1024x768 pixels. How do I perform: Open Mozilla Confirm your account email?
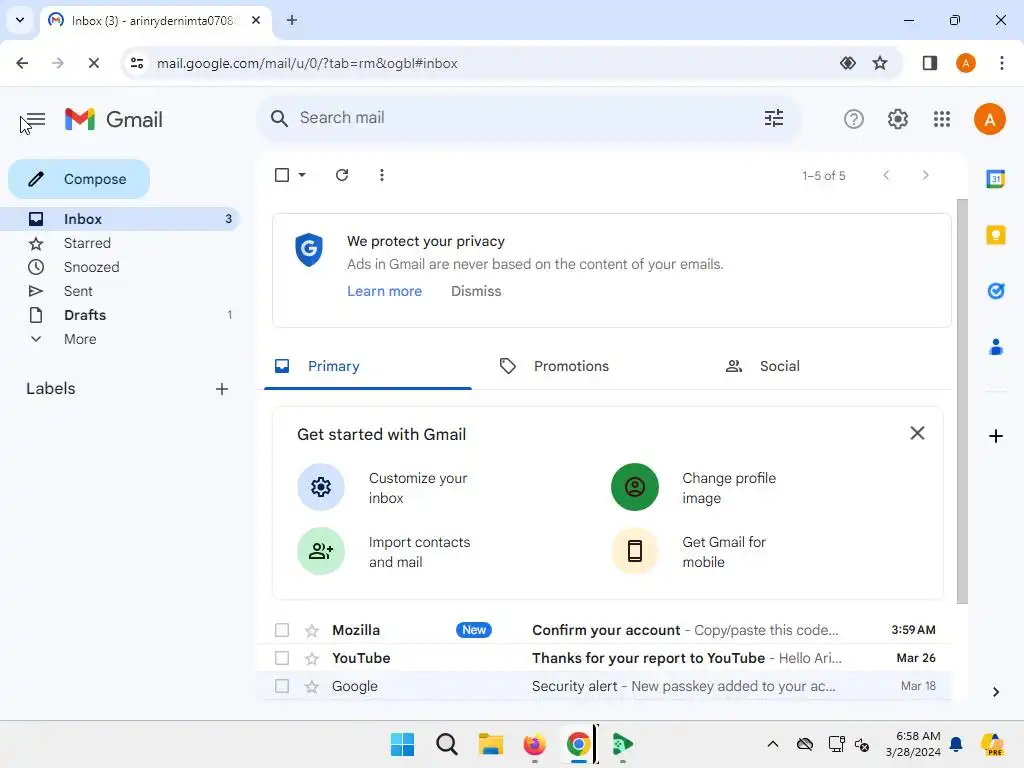(605, 630)
